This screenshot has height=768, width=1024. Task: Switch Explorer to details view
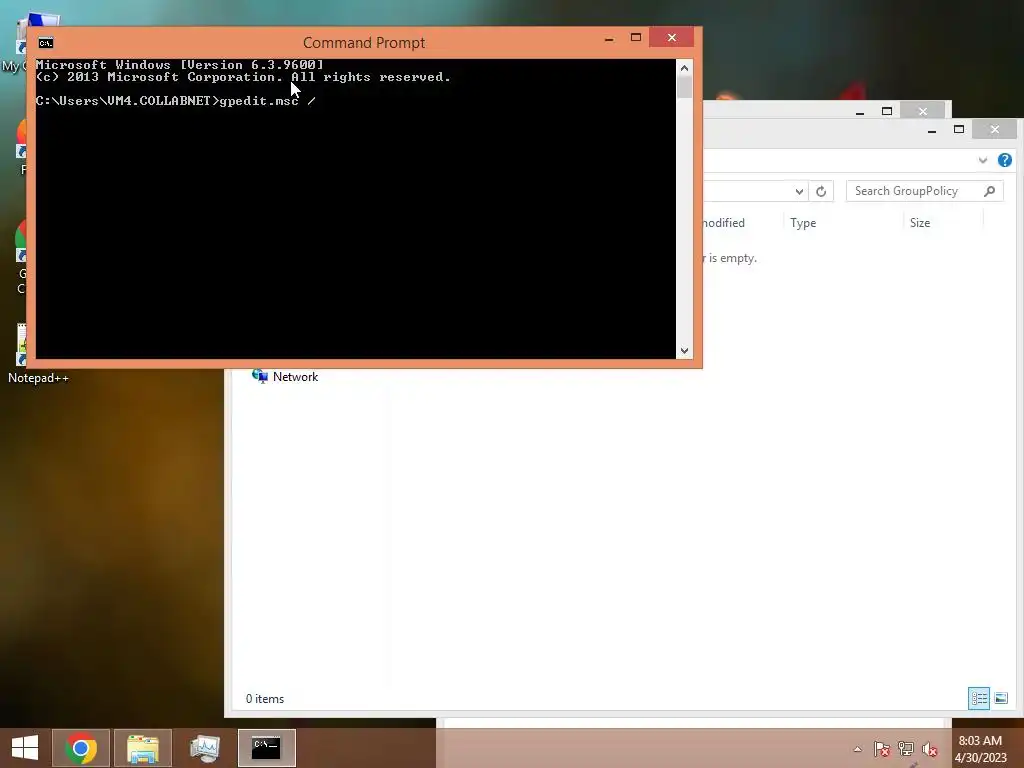point(978,698)
